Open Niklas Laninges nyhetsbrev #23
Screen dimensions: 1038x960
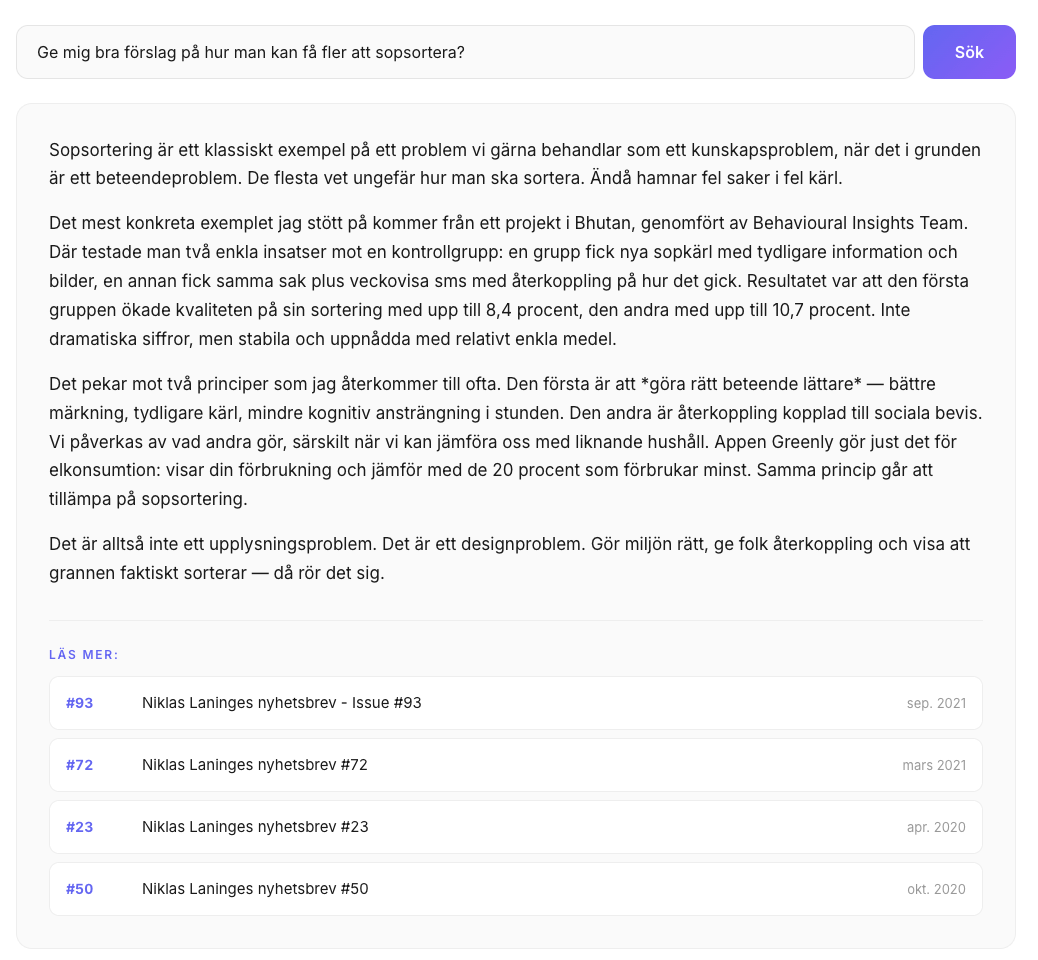coord(515,827)
